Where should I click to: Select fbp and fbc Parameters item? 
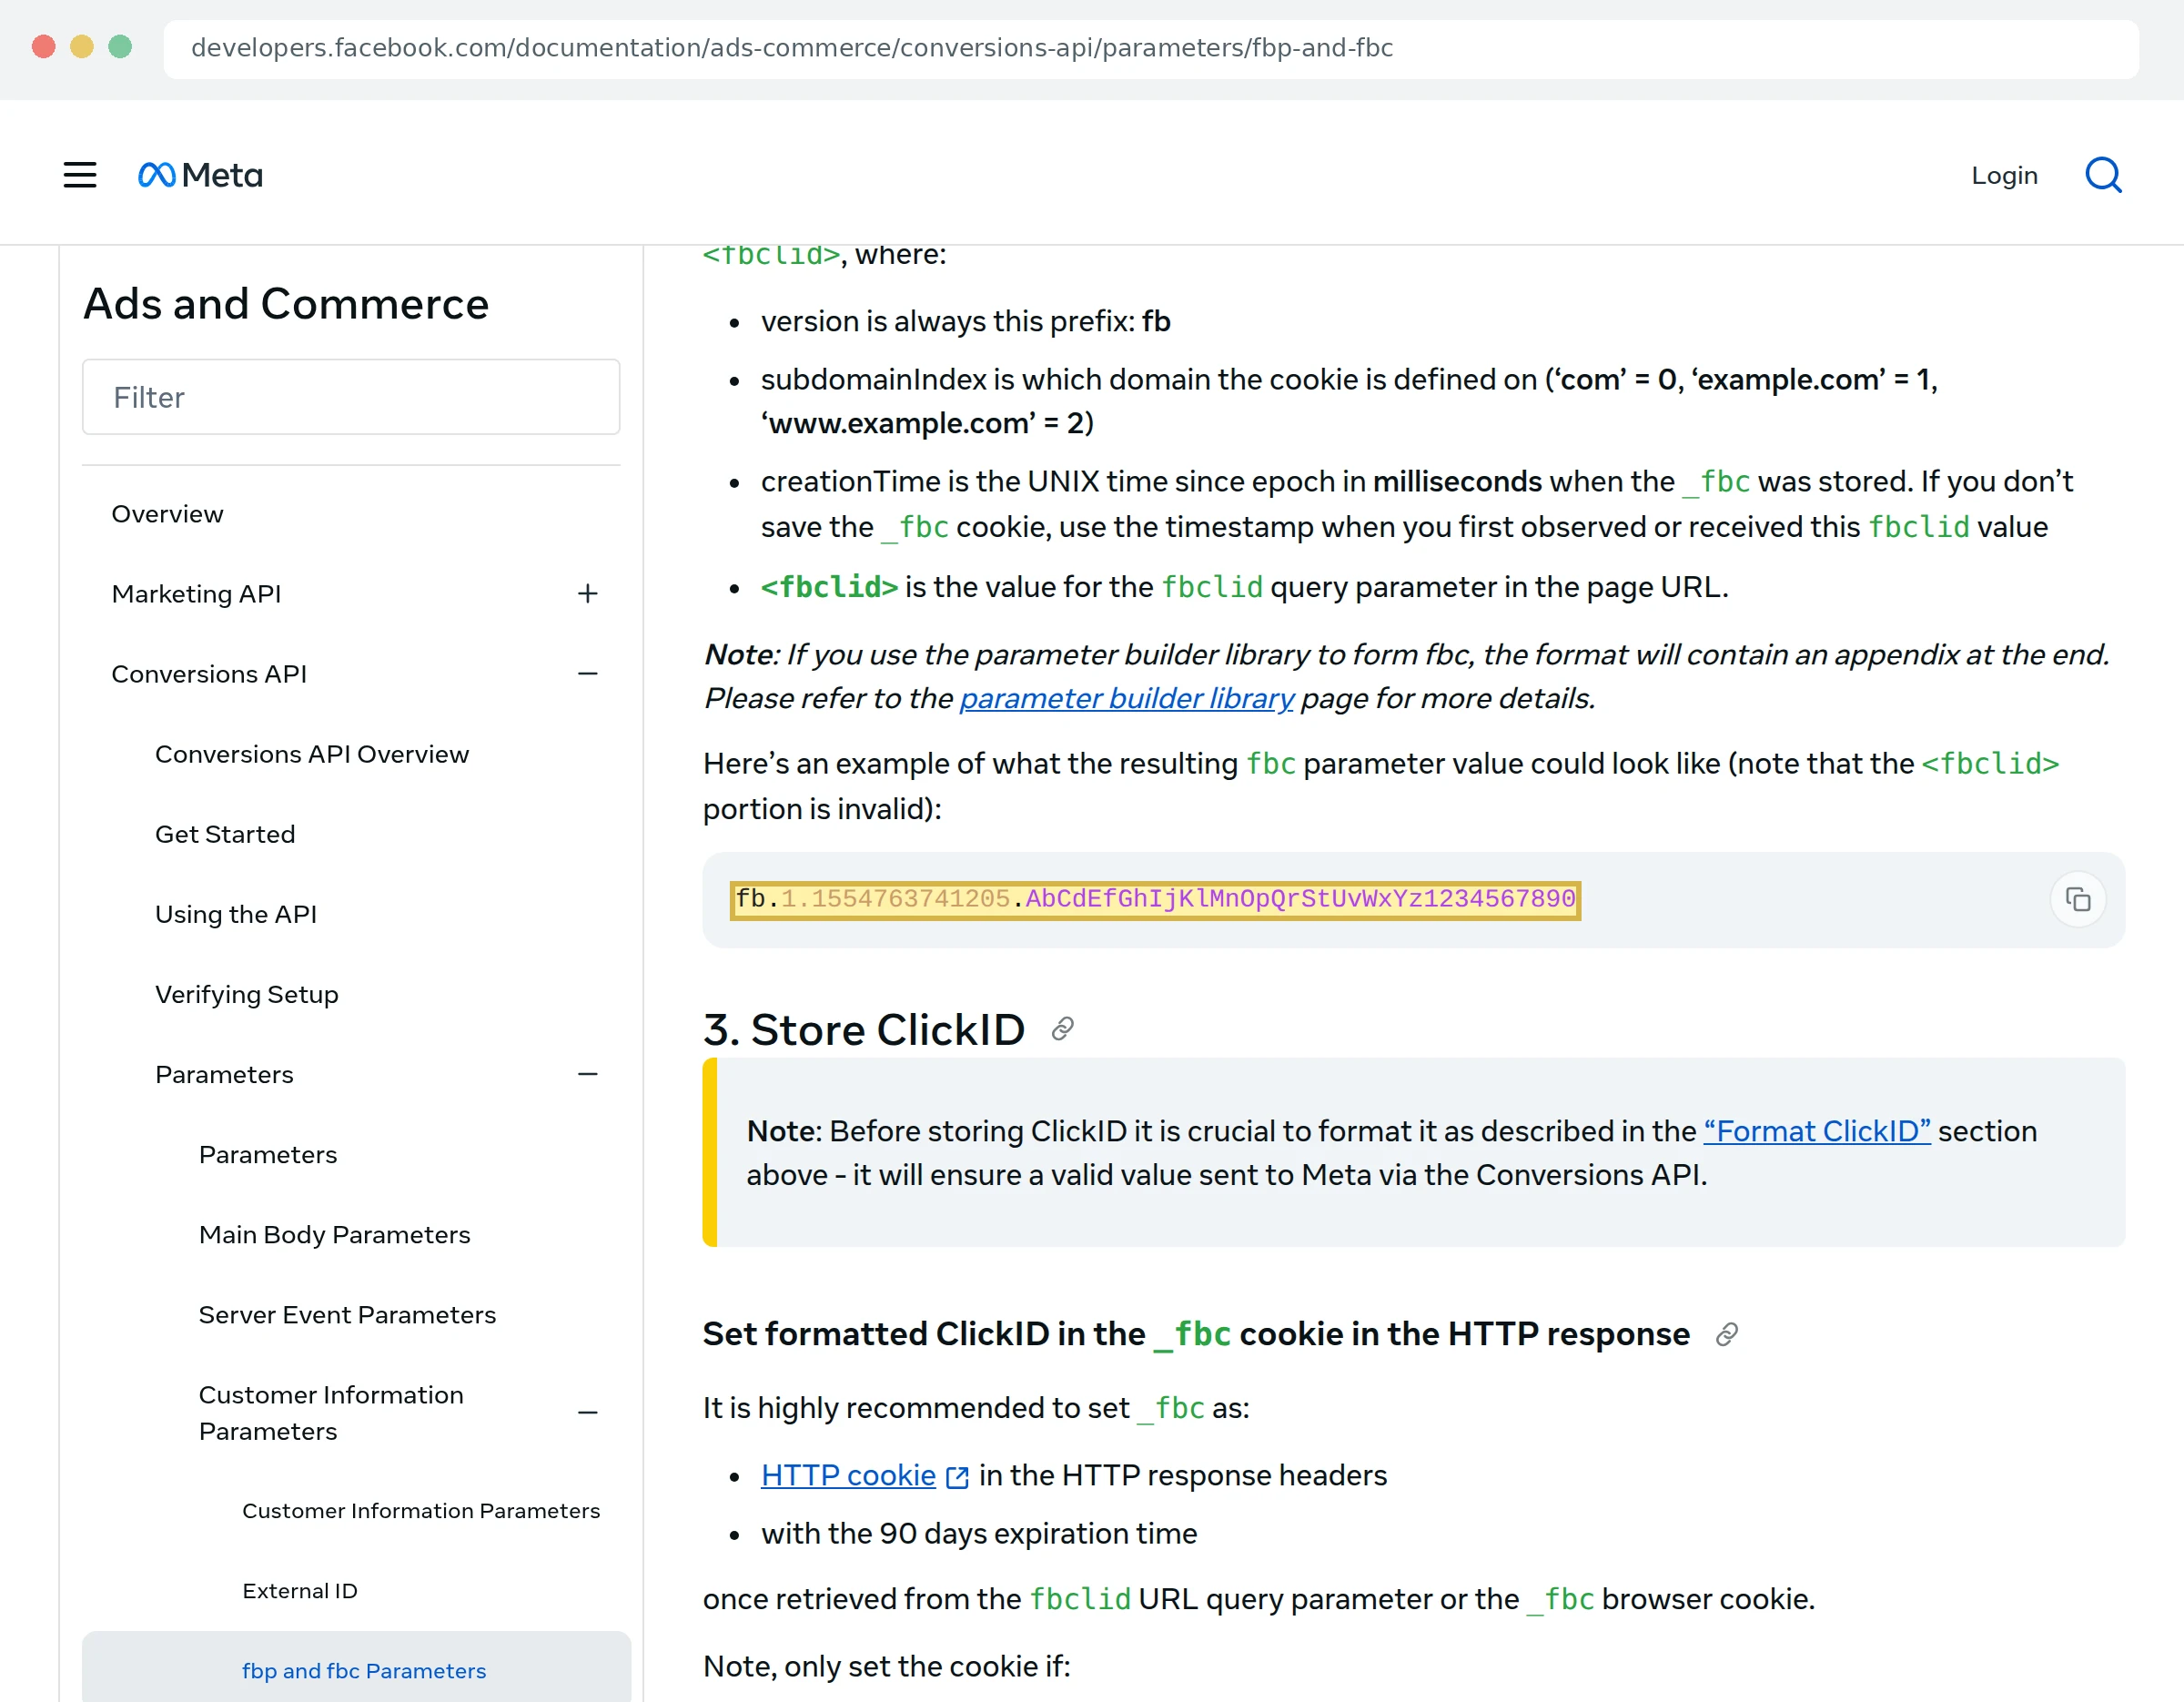pos(356,1668)
